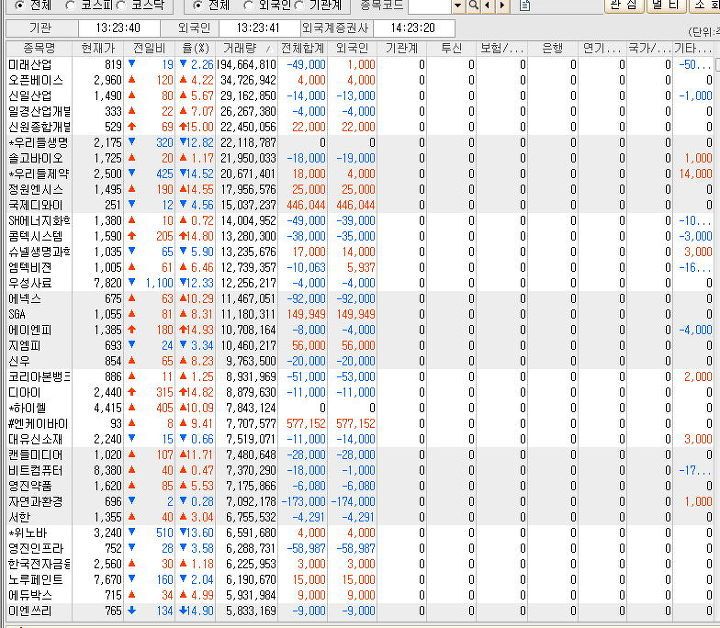Click the document icon in toolbar

pyautogui.click(x=525, y=6)
